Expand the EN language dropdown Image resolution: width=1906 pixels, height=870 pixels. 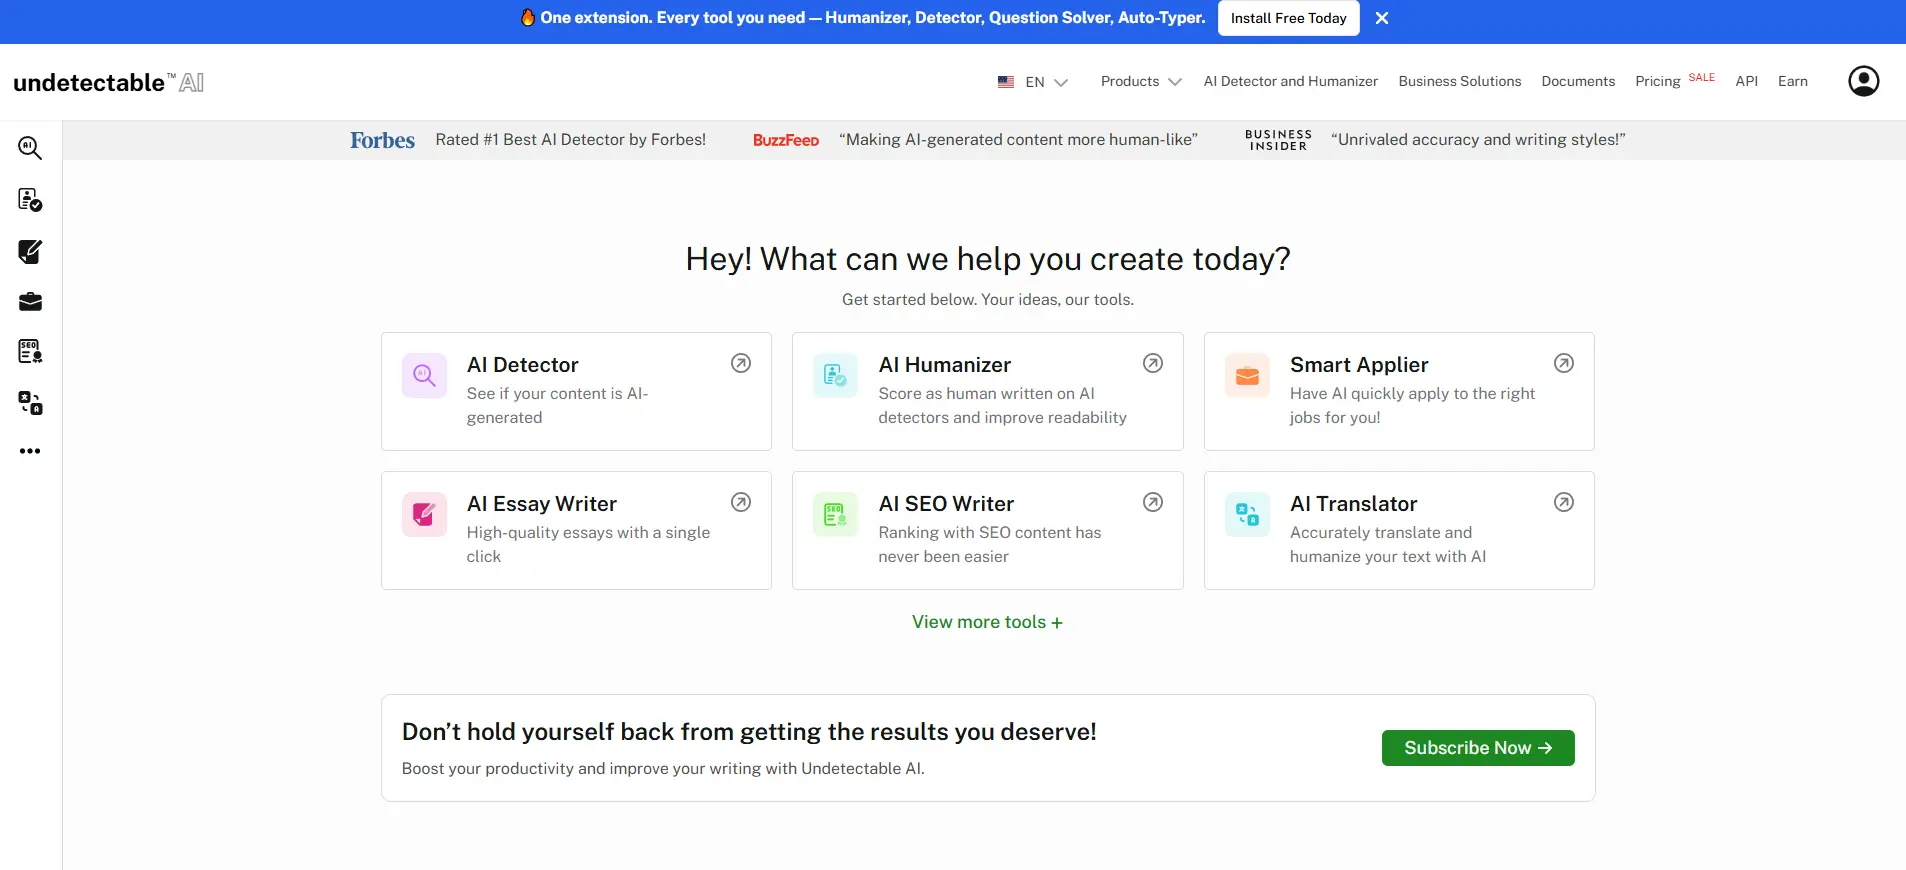(1033, 82)
